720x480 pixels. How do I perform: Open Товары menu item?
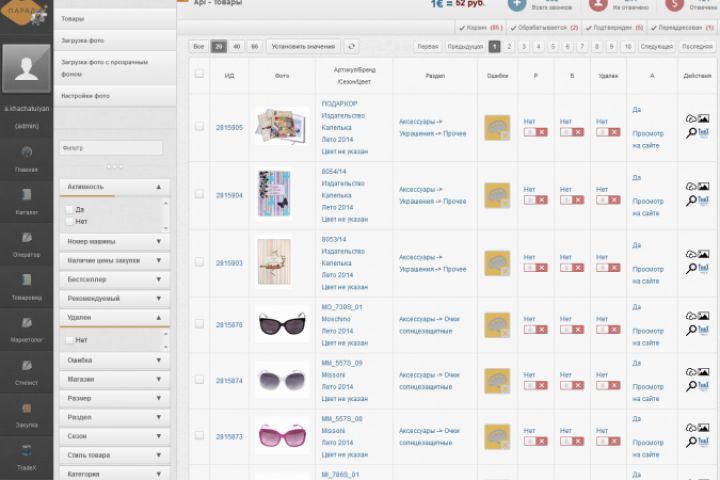tap(115, 19)
